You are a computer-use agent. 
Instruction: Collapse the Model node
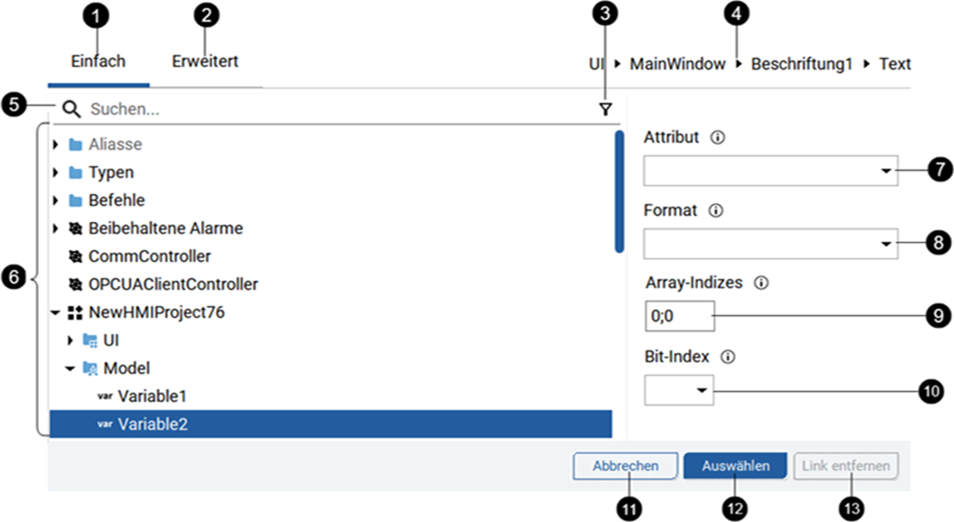point(70,369)
